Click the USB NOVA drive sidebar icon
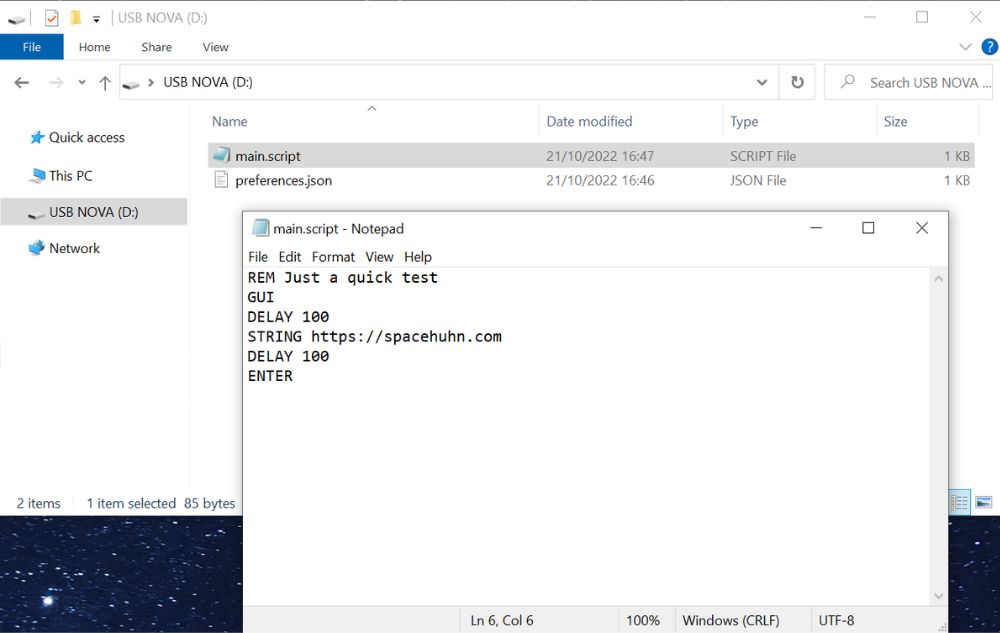 tap(36, 214)
